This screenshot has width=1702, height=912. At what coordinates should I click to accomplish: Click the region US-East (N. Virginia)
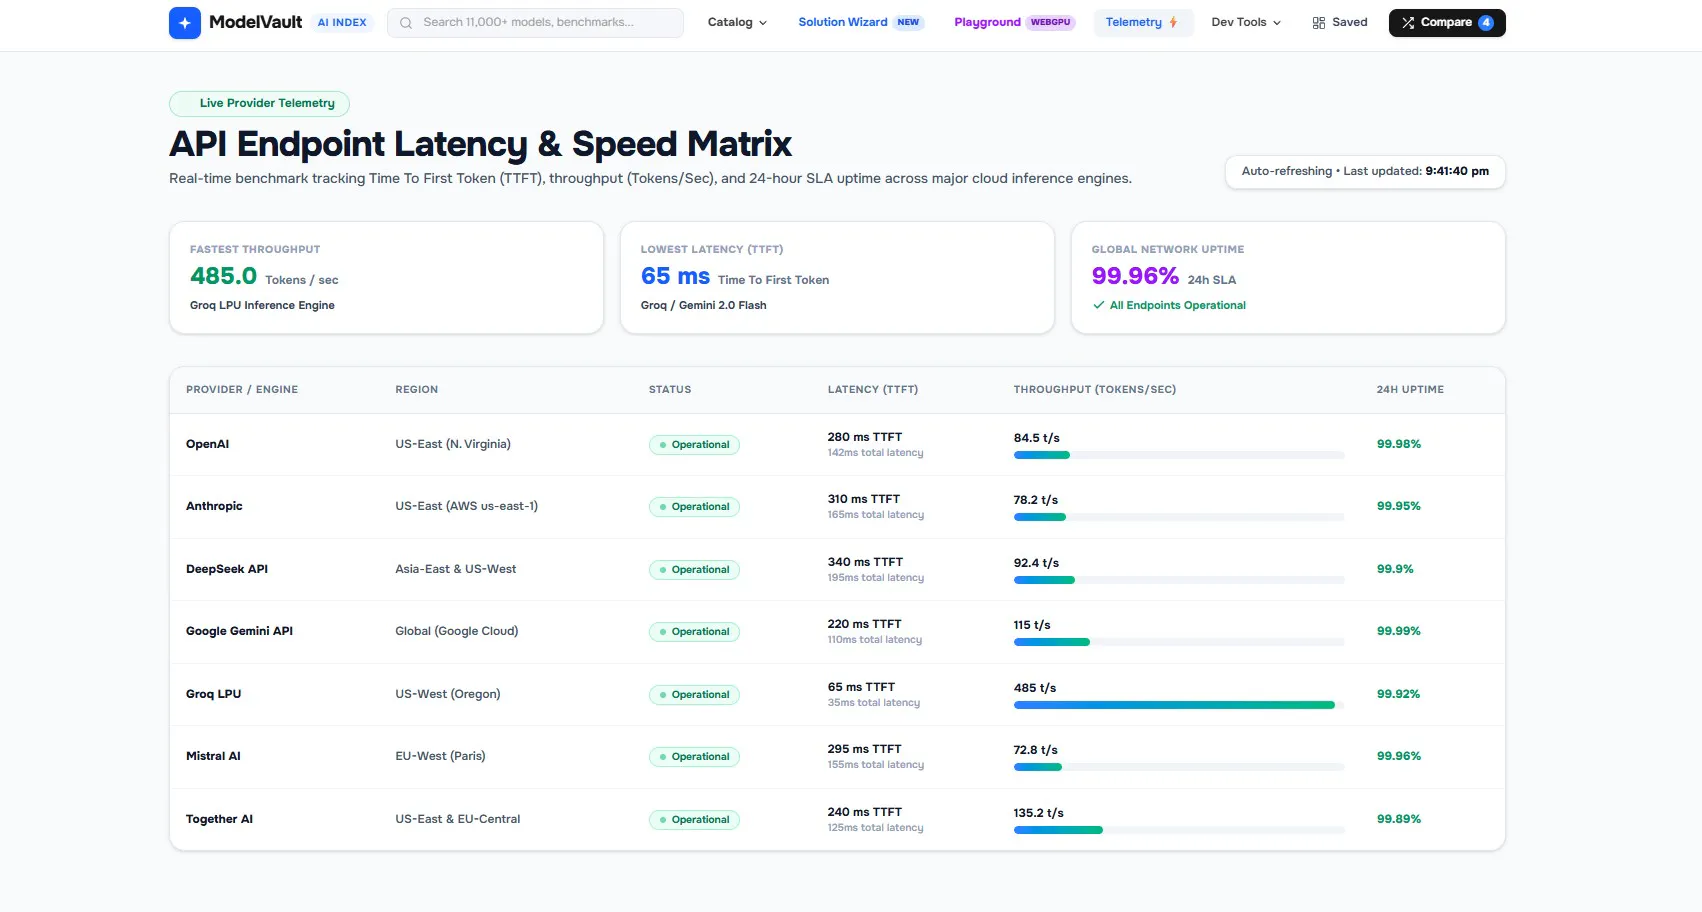[x=453, y=444]
